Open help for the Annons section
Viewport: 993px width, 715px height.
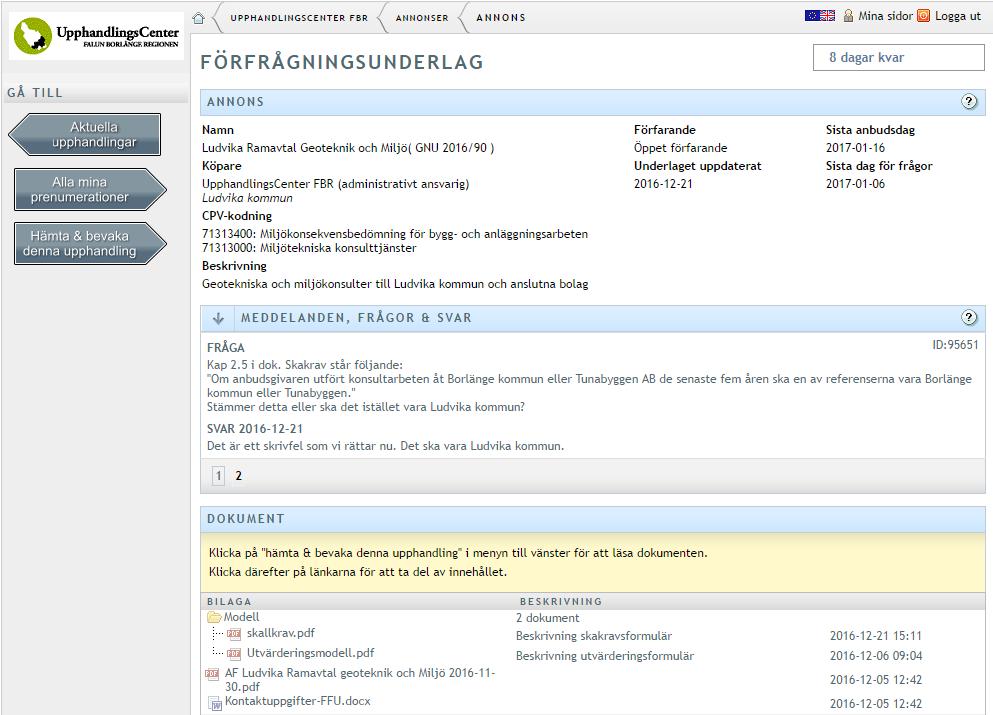(969, 101)
